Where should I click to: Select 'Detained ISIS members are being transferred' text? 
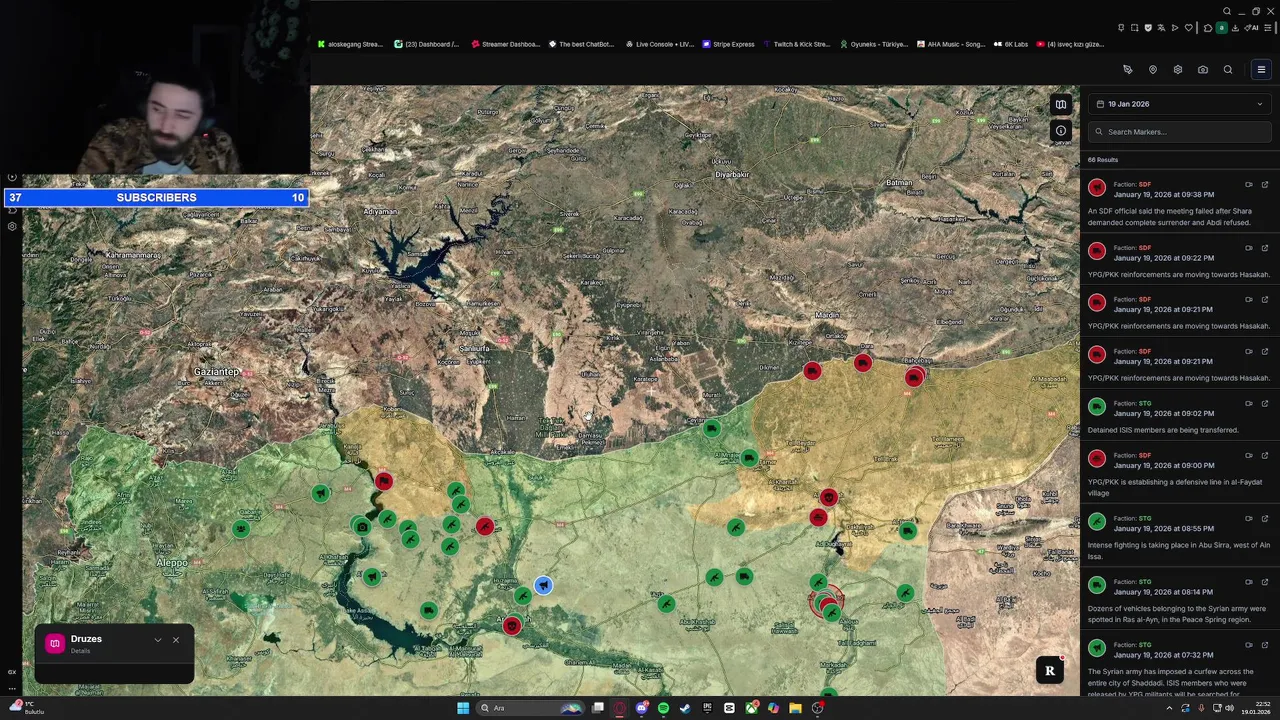point(1163,430)
